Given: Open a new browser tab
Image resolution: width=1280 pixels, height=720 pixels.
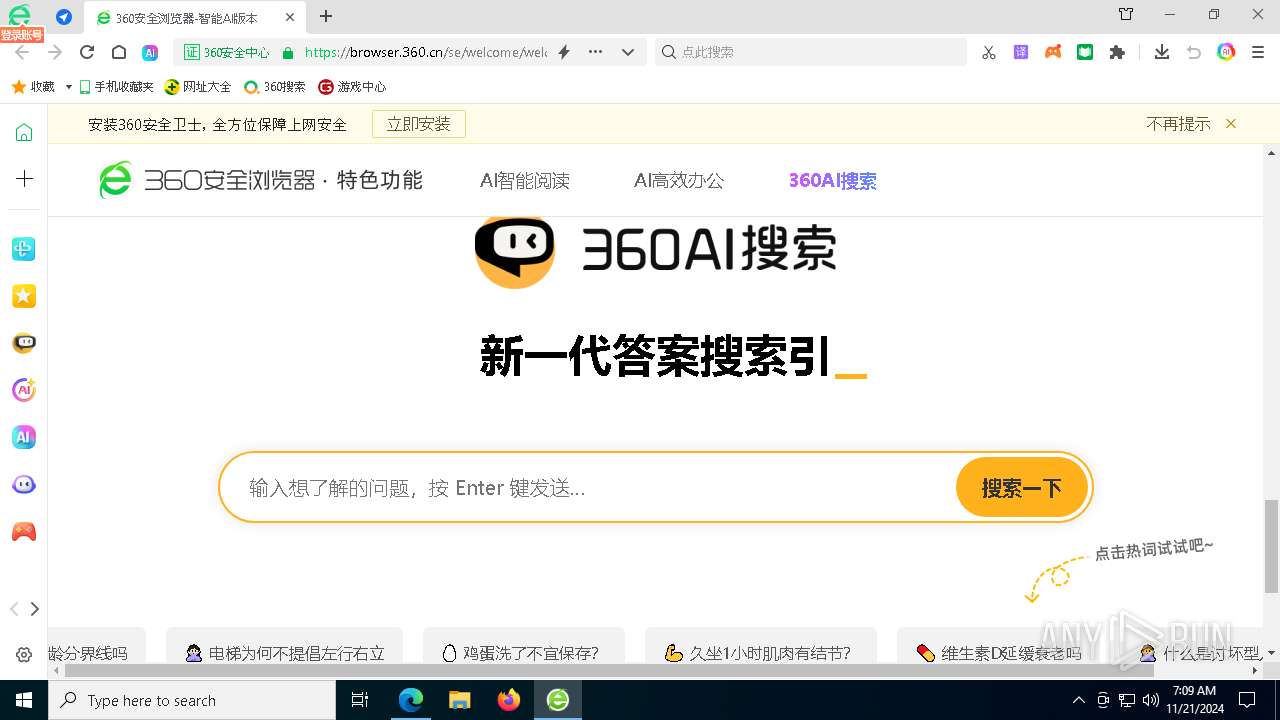Looking at the screenshot, I should tap(326, 16).
